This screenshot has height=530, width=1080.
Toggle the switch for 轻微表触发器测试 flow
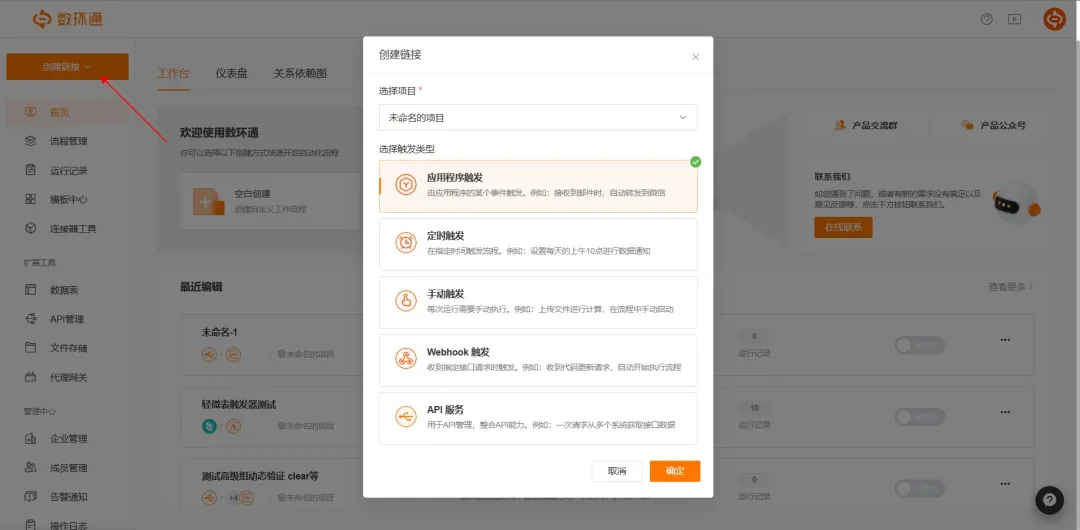click(919, 415)
